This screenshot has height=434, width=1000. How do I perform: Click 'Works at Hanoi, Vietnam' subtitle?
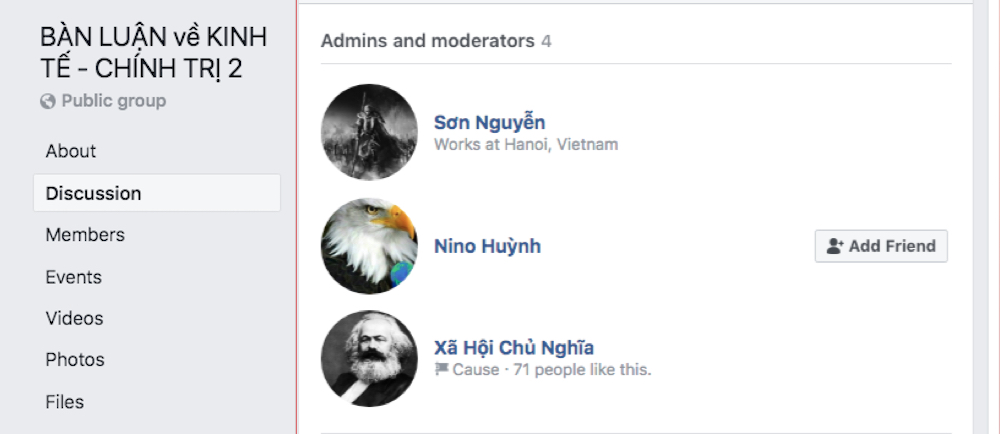(526, 144)
